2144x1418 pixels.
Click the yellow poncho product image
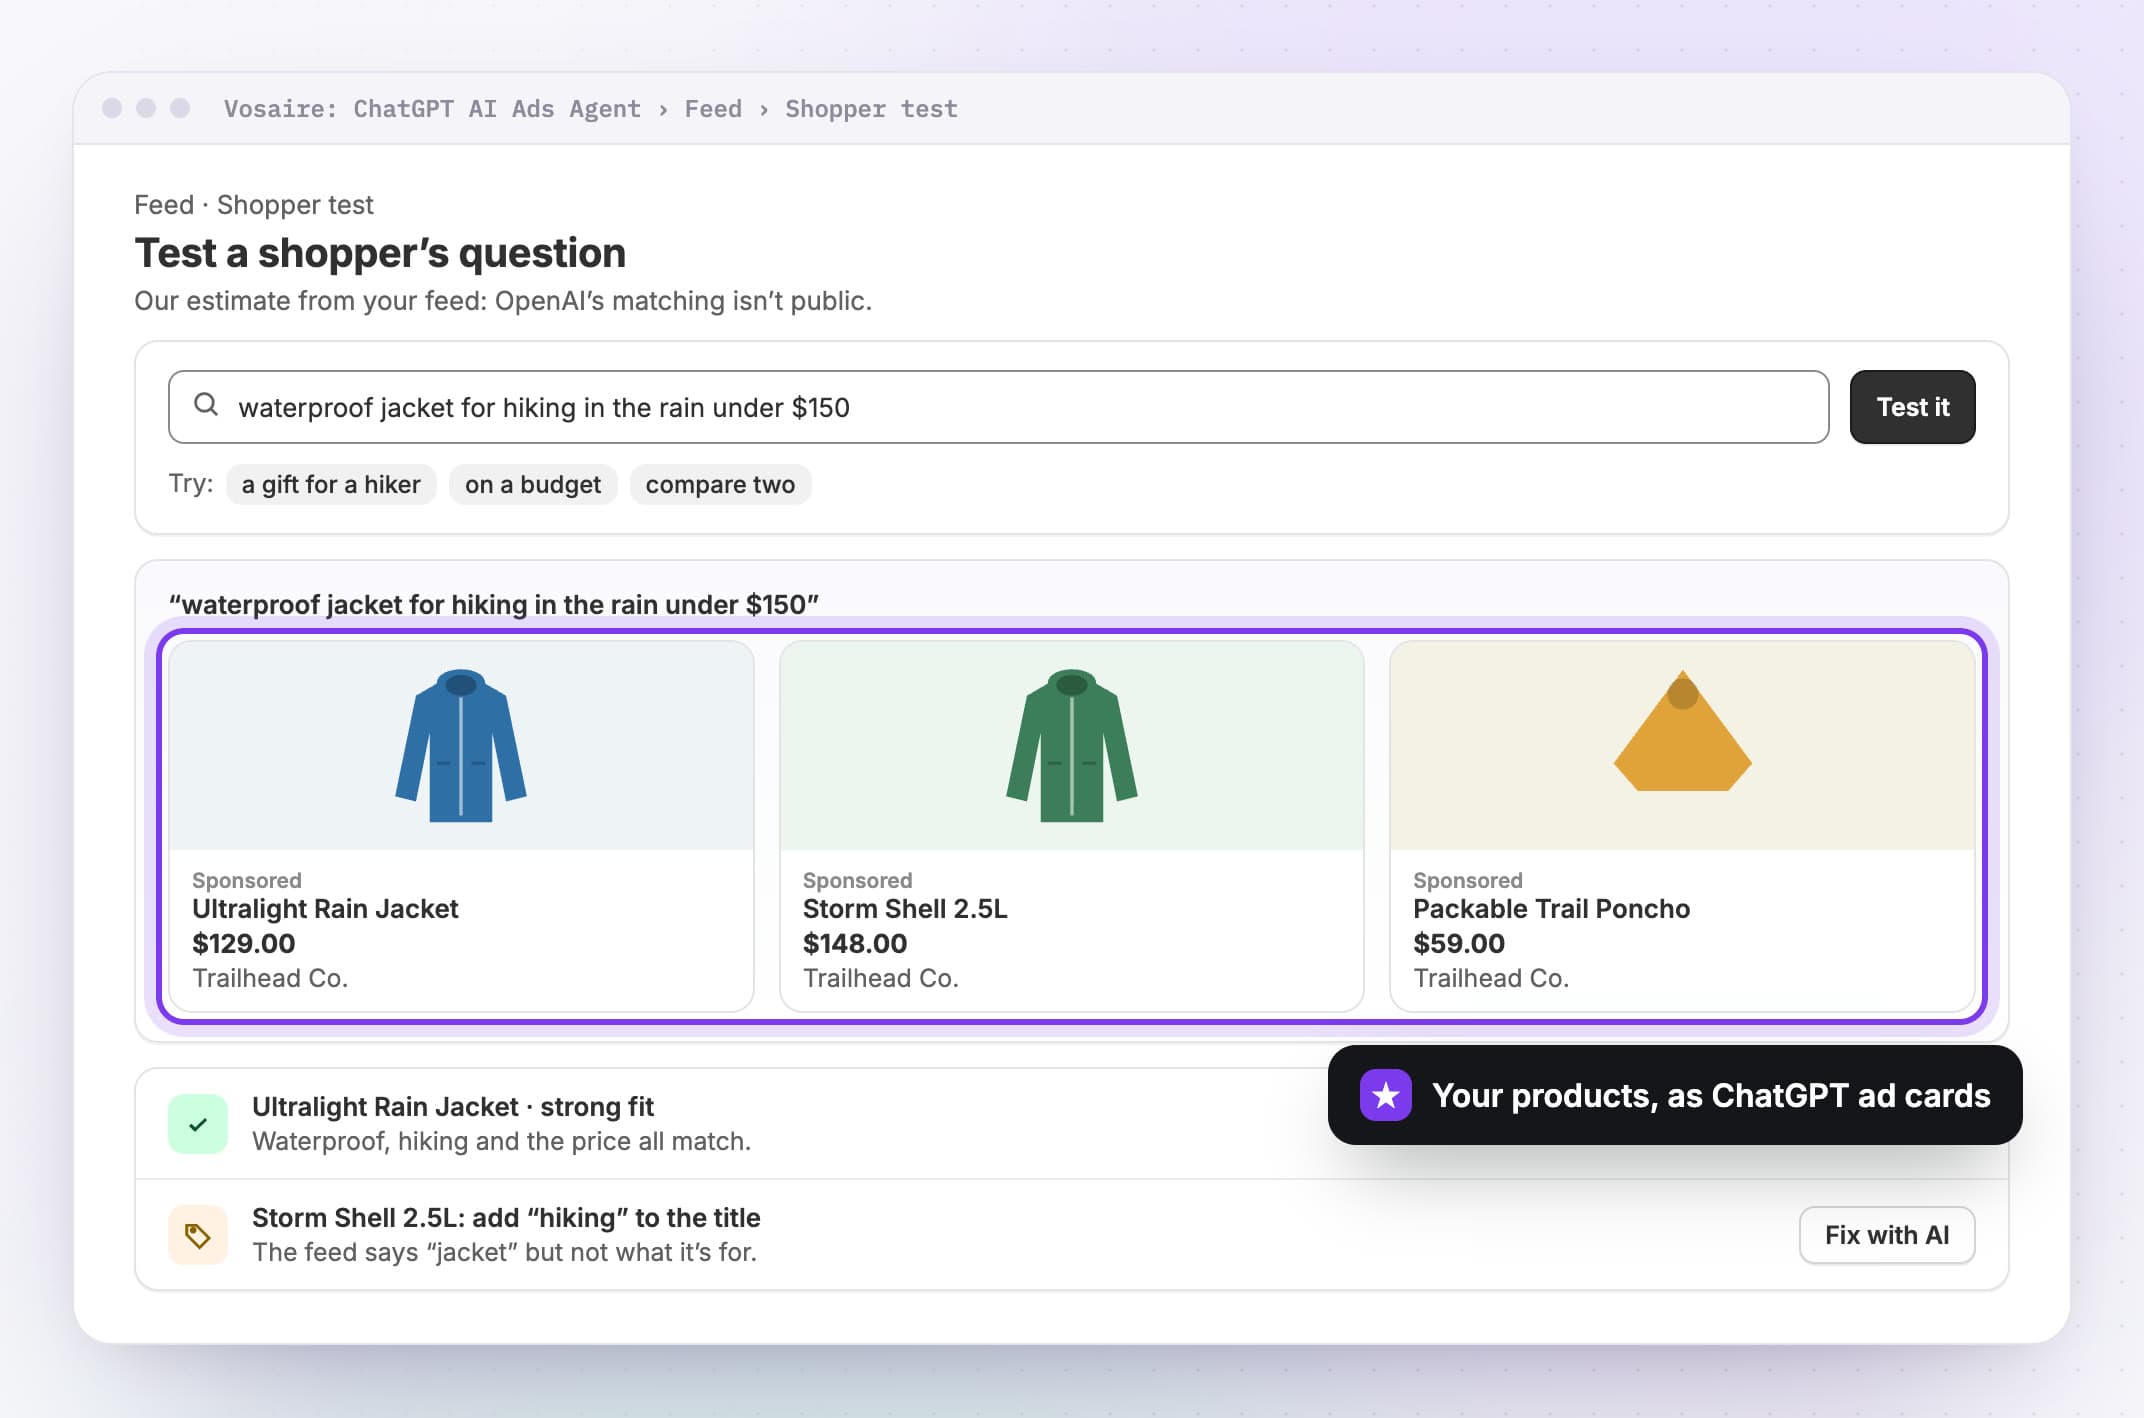coord(1682,731)
